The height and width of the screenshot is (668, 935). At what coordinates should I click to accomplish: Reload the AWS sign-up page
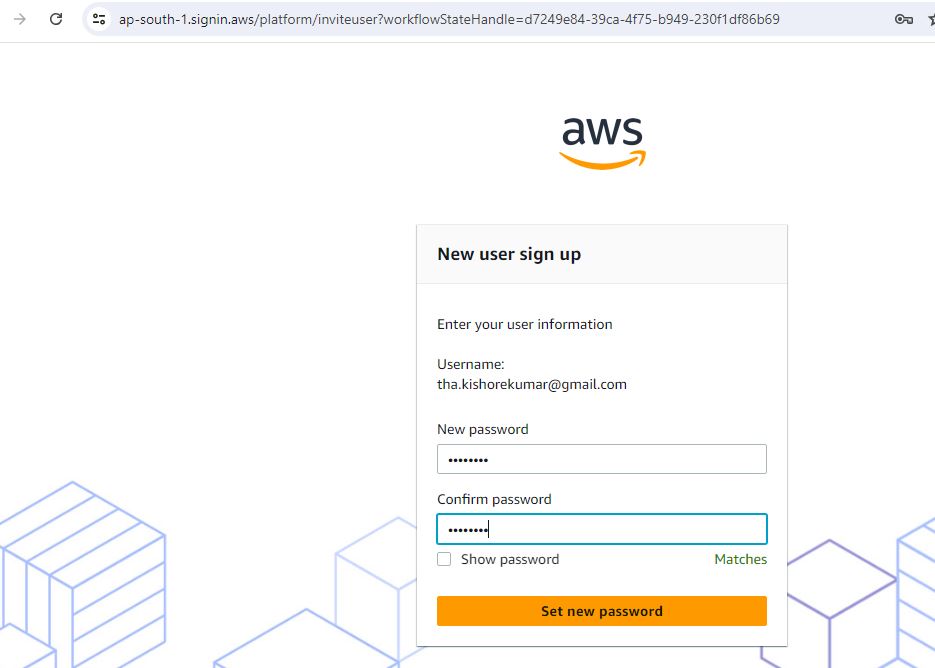[x=56, y=19]
